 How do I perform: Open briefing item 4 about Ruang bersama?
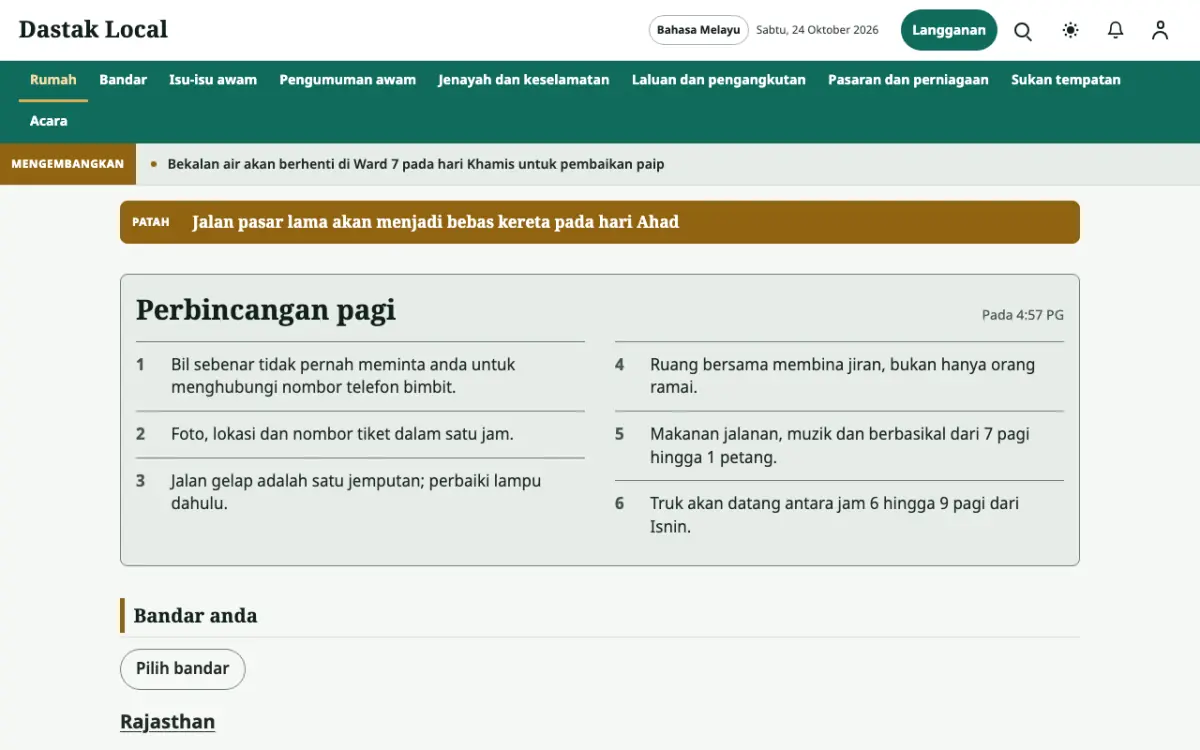pos(839,376)
